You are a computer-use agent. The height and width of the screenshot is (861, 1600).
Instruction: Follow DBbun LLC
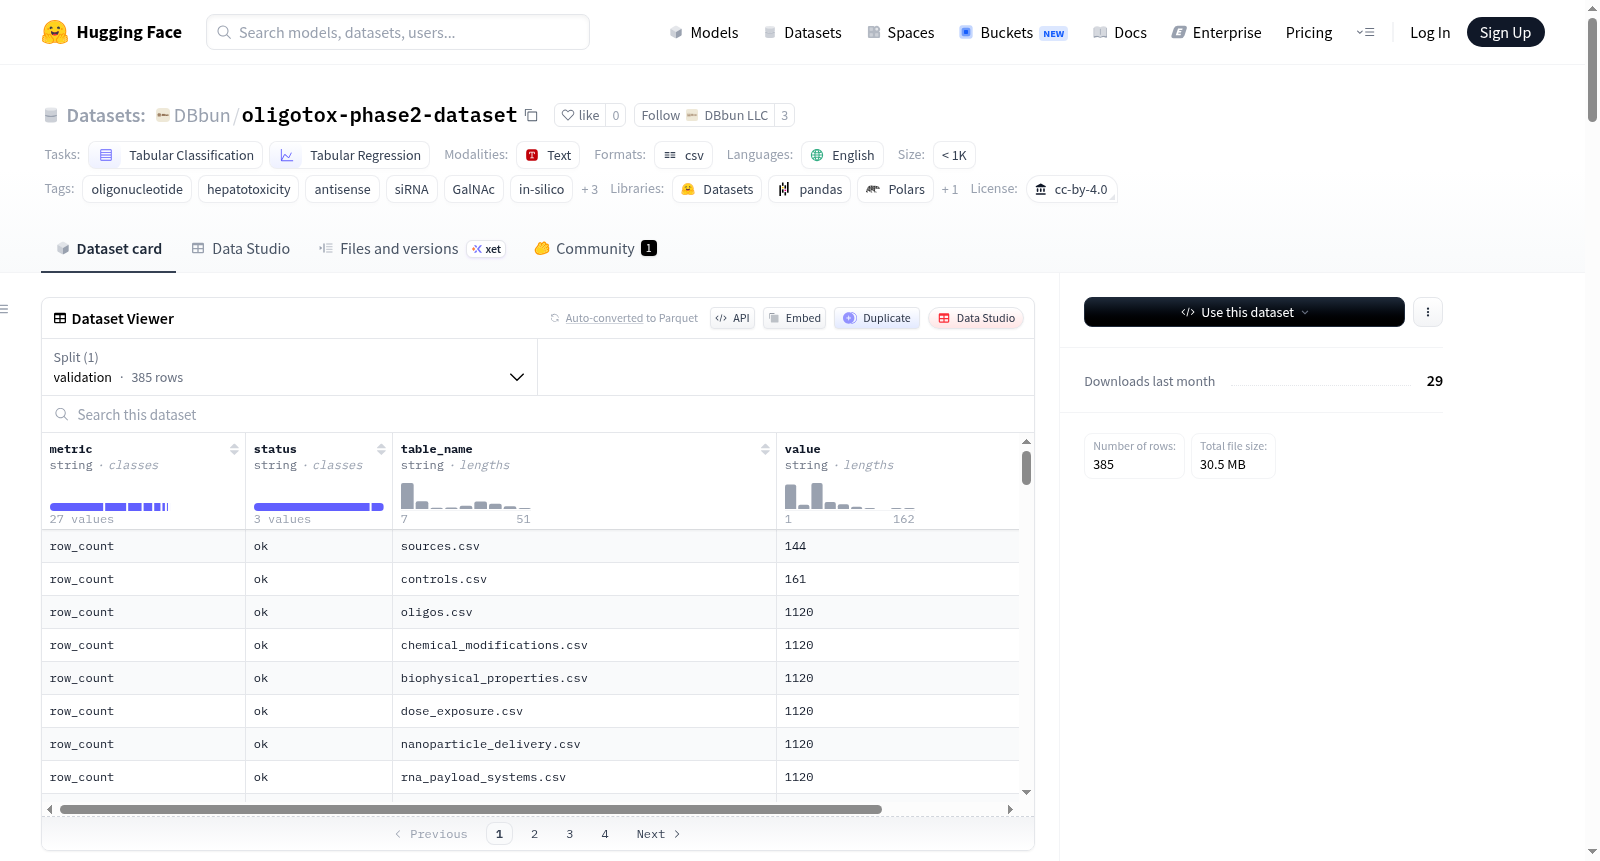click(x=705, y=115)
